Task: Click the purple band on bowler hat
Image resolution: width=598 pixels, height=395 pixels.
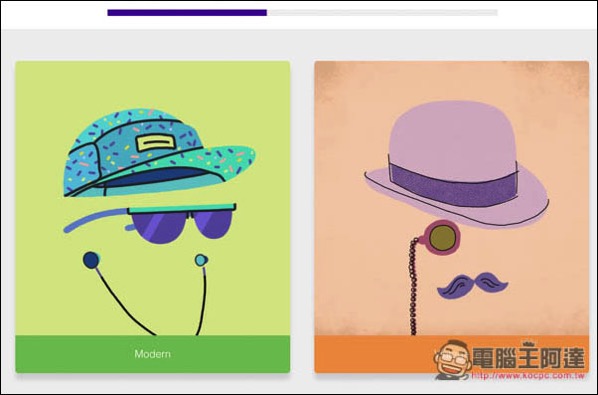Action: pos(453,183)
